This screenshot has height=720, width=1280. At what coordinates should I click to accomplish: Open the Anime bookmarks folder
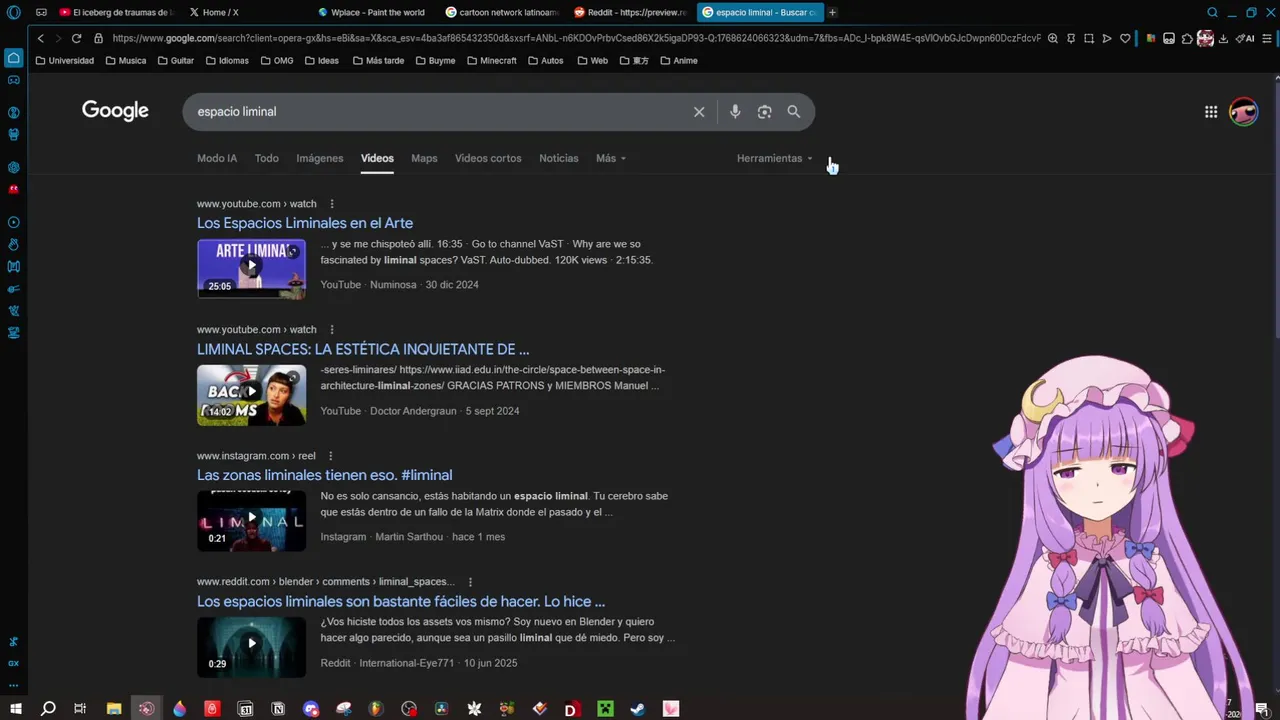tap(678, 60)
